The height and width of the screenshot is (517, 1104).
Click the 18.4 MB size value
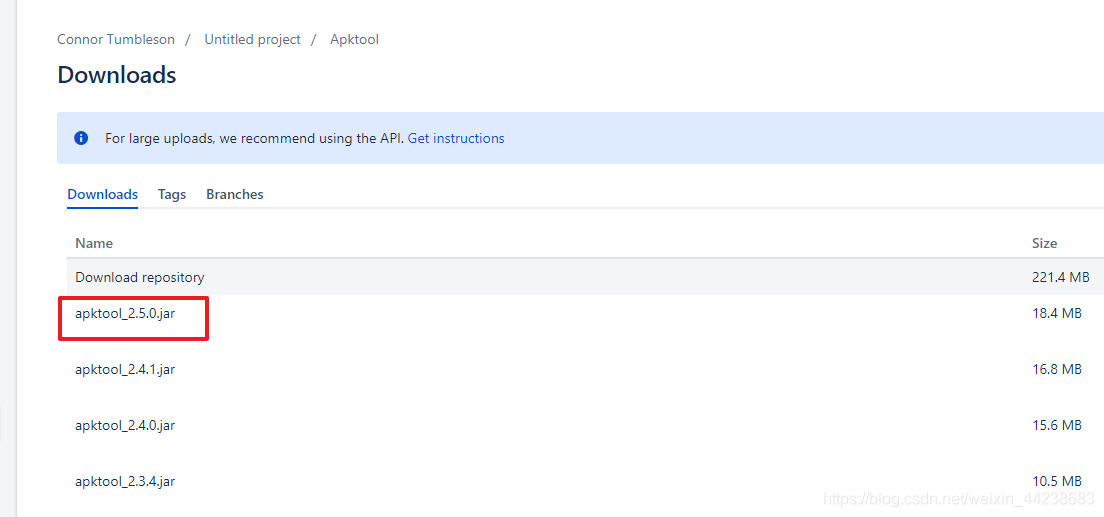(1056, 313)
